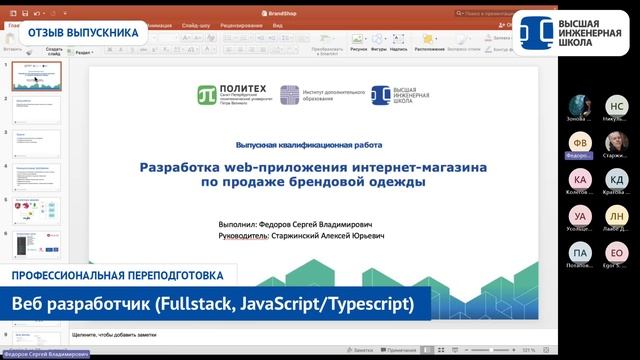Screen dimensions: 640x360
Task: Switch to slide sorter view
Action: (x=441, y=350)
